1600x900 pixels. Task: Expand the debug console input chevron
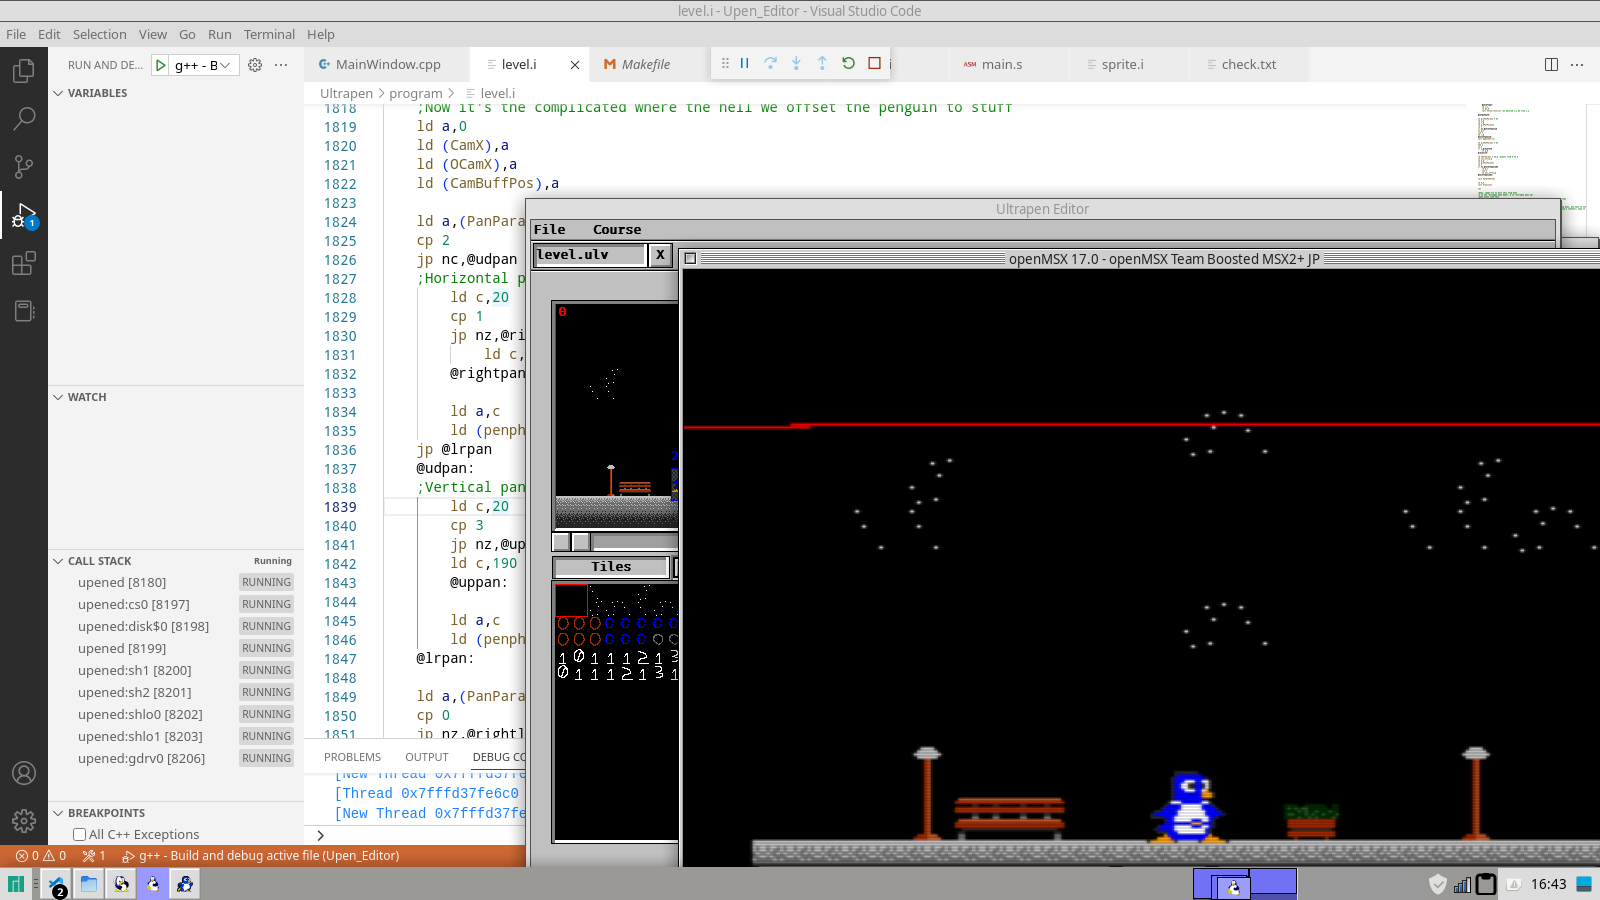pos(320,835)
